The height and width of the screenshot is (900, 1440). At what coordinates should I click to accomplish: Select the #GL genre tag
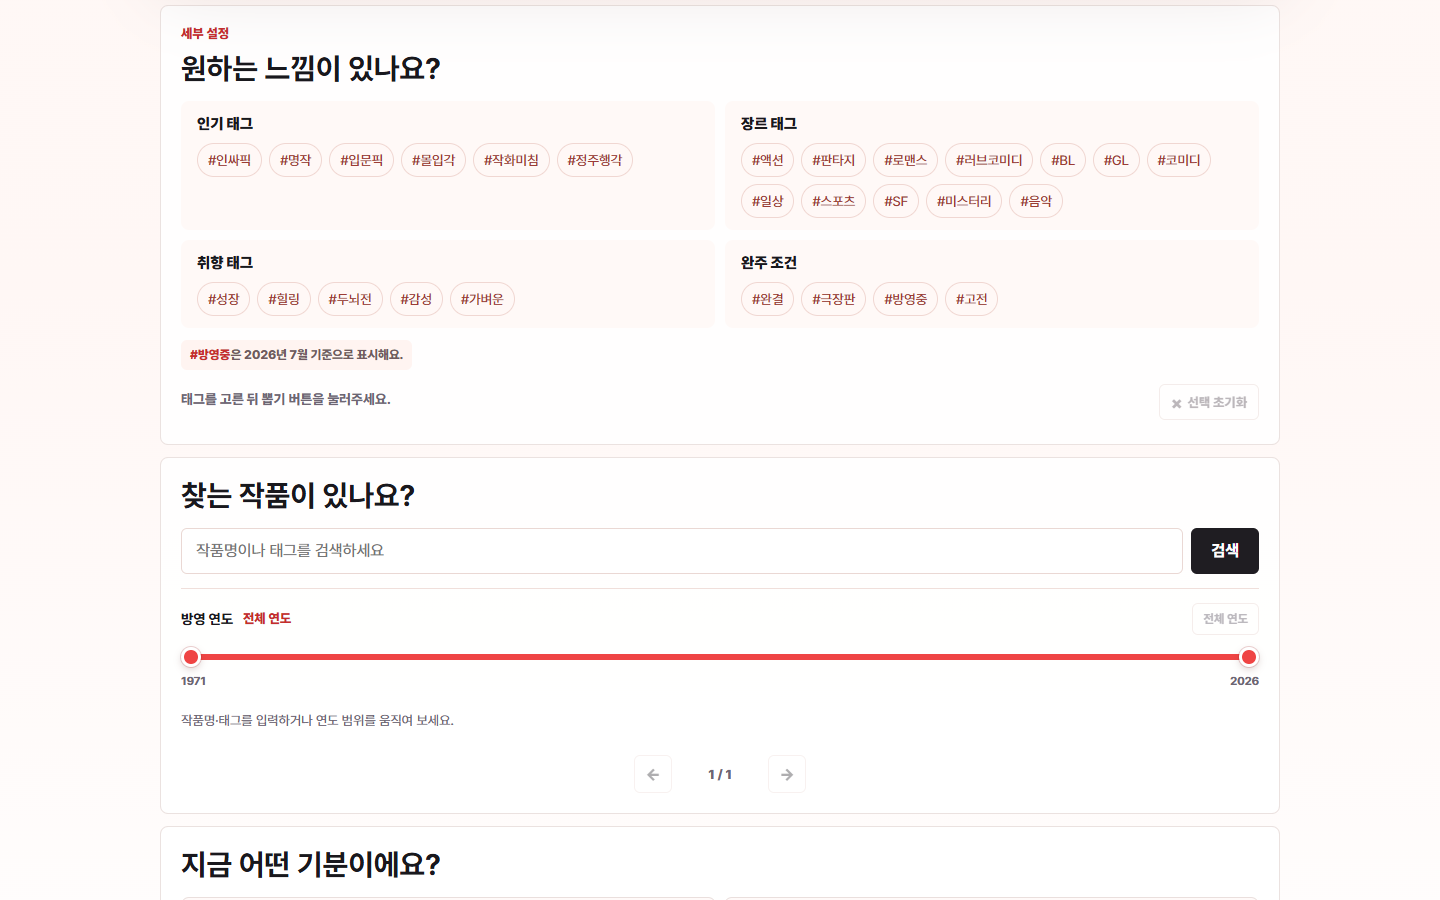(x=1116, y=160)
